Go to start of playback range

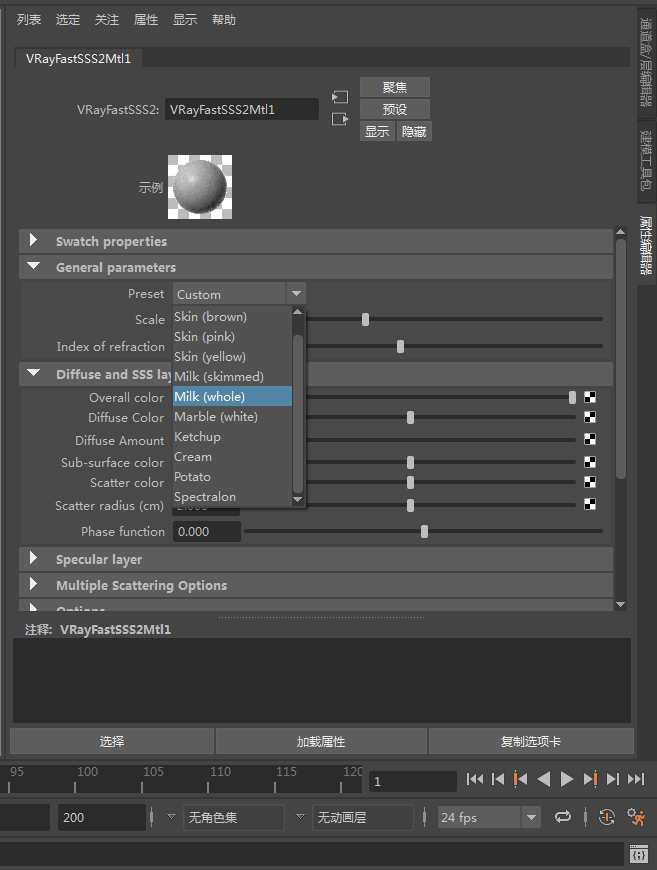pos(474,779)
